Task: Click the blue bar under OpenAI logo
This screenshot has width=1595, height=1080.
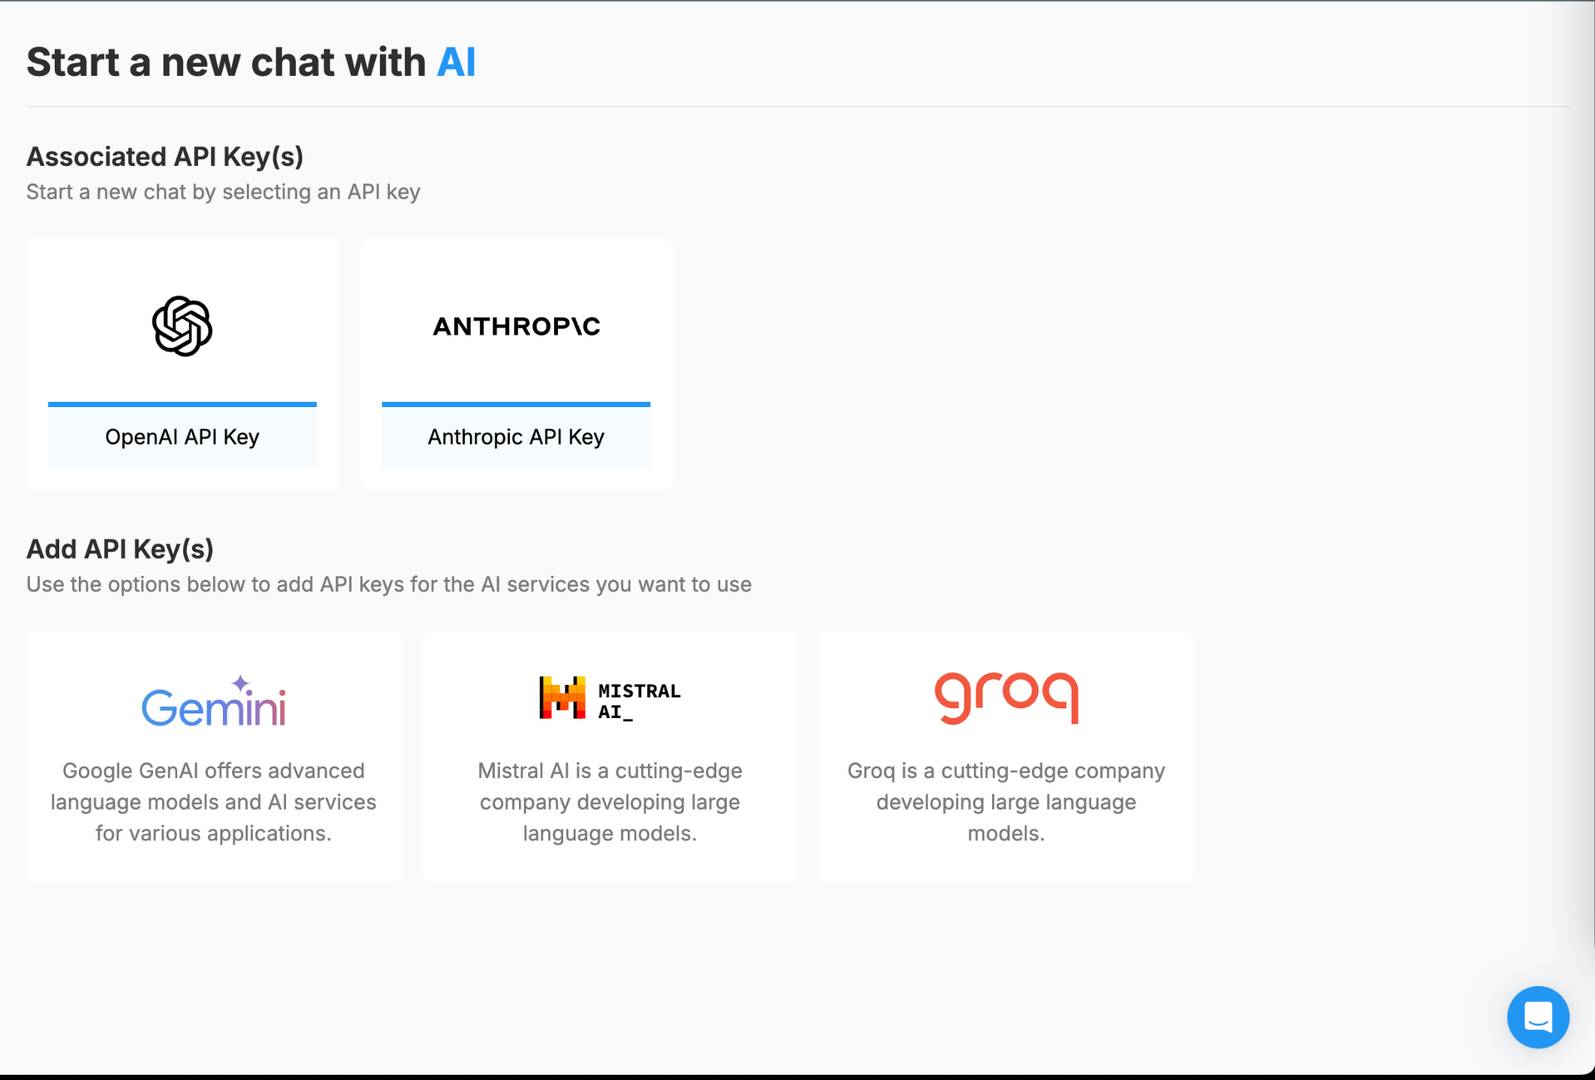Action: 182,404
